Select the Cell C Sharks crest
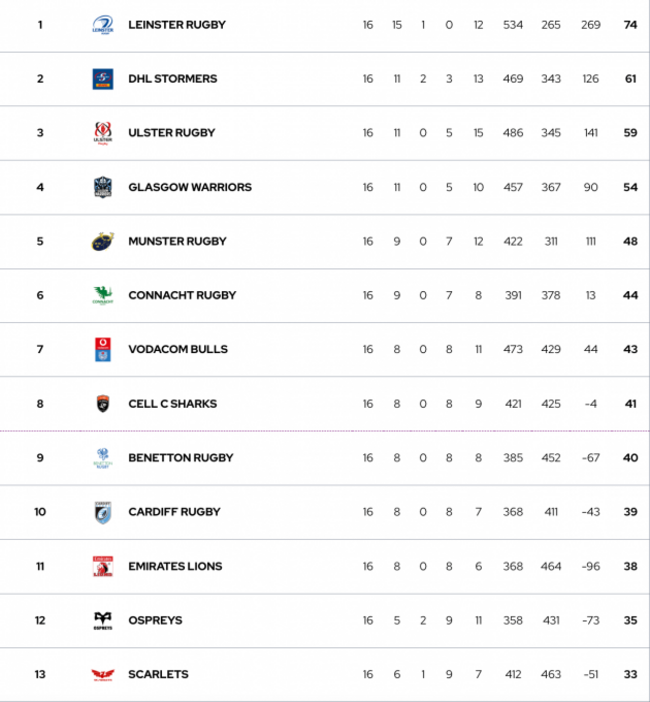The image size is (650, 702). coord(103,404)
